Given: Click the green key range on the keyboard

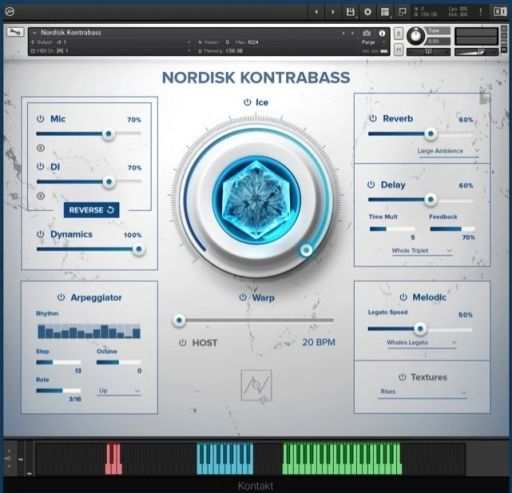Looking at the screenshot, I should click(x=342, y=458).
